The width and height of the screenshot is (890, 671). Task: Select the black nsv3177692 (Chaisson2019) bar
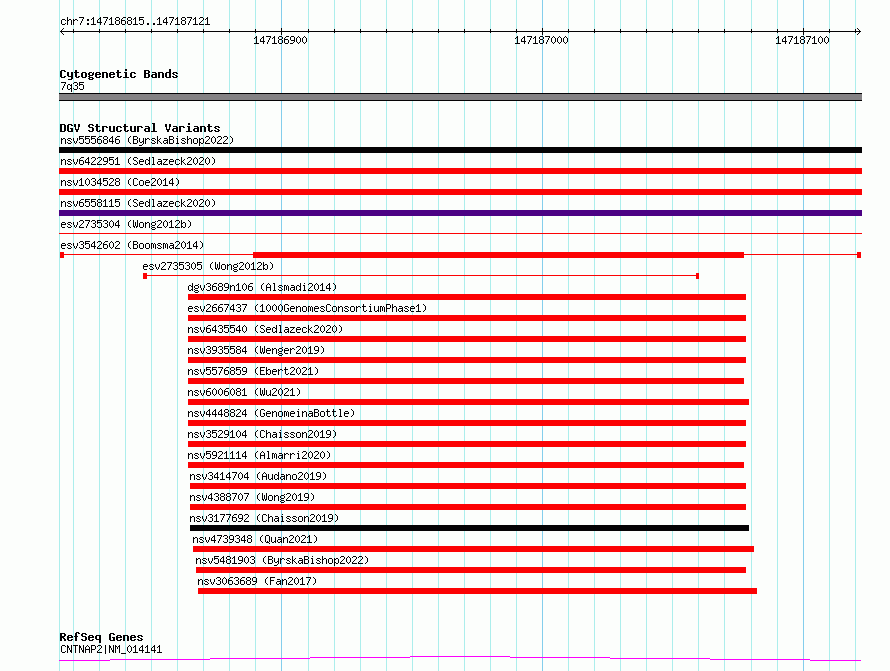click(468, 528)
